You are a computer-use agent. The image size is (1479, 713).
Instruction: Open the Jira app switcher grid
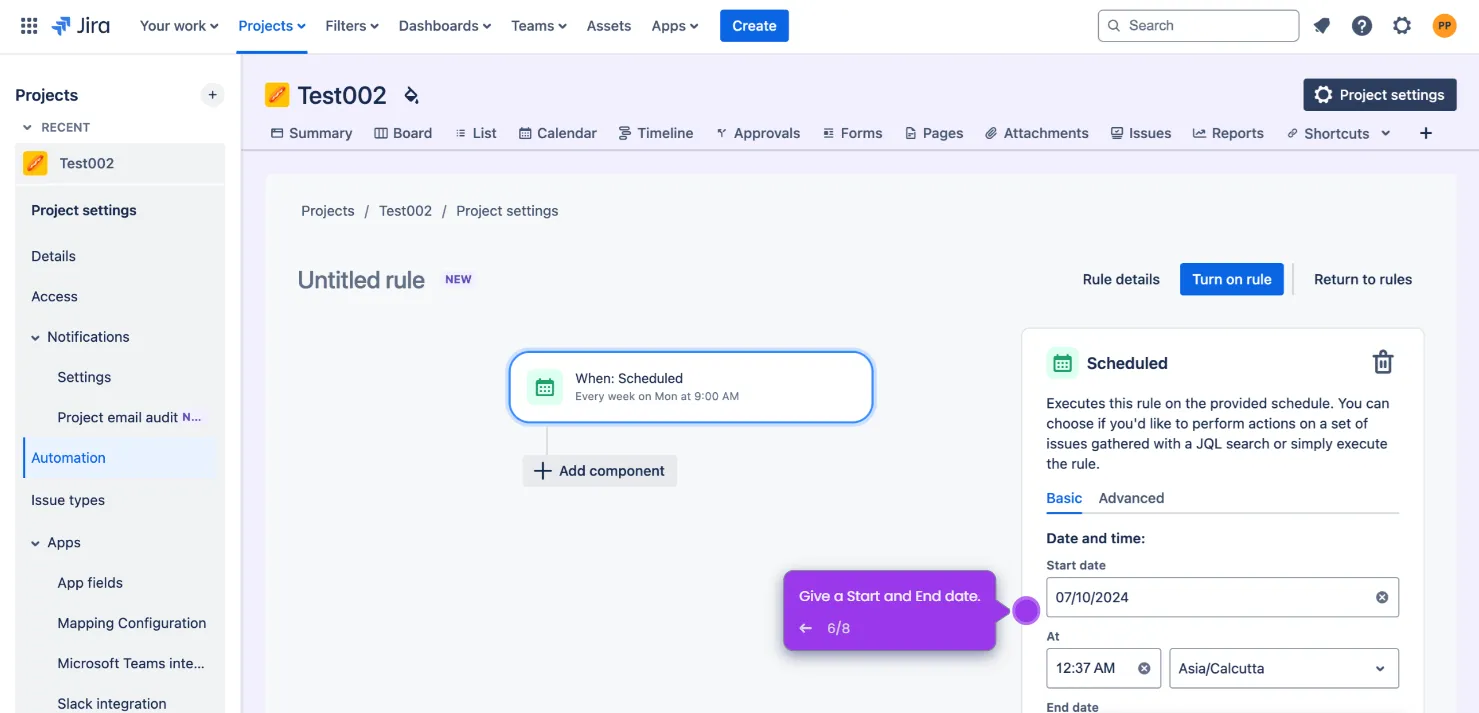[x=27, y=25]
